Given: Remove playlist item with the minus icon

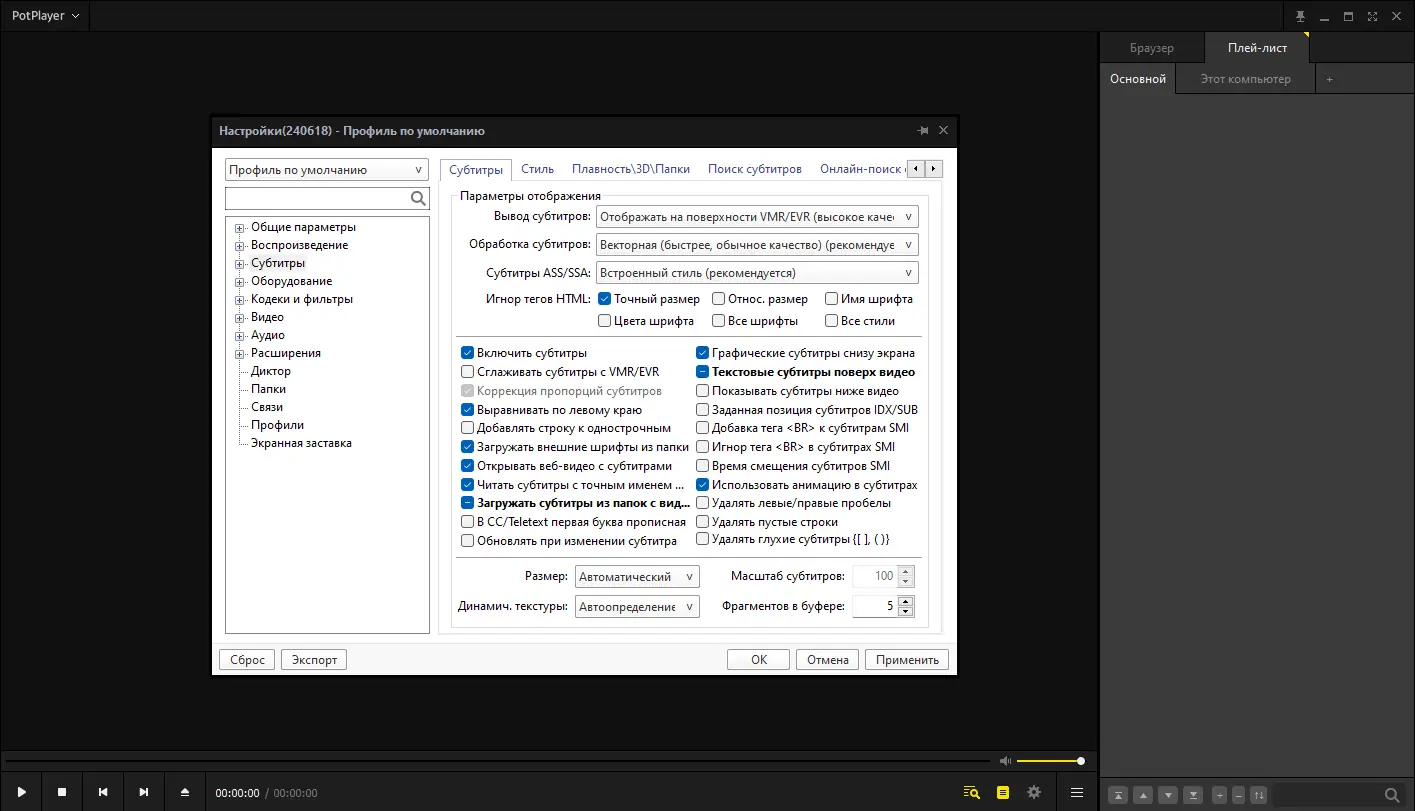Looking at the screenshot, I should 1238,795.
